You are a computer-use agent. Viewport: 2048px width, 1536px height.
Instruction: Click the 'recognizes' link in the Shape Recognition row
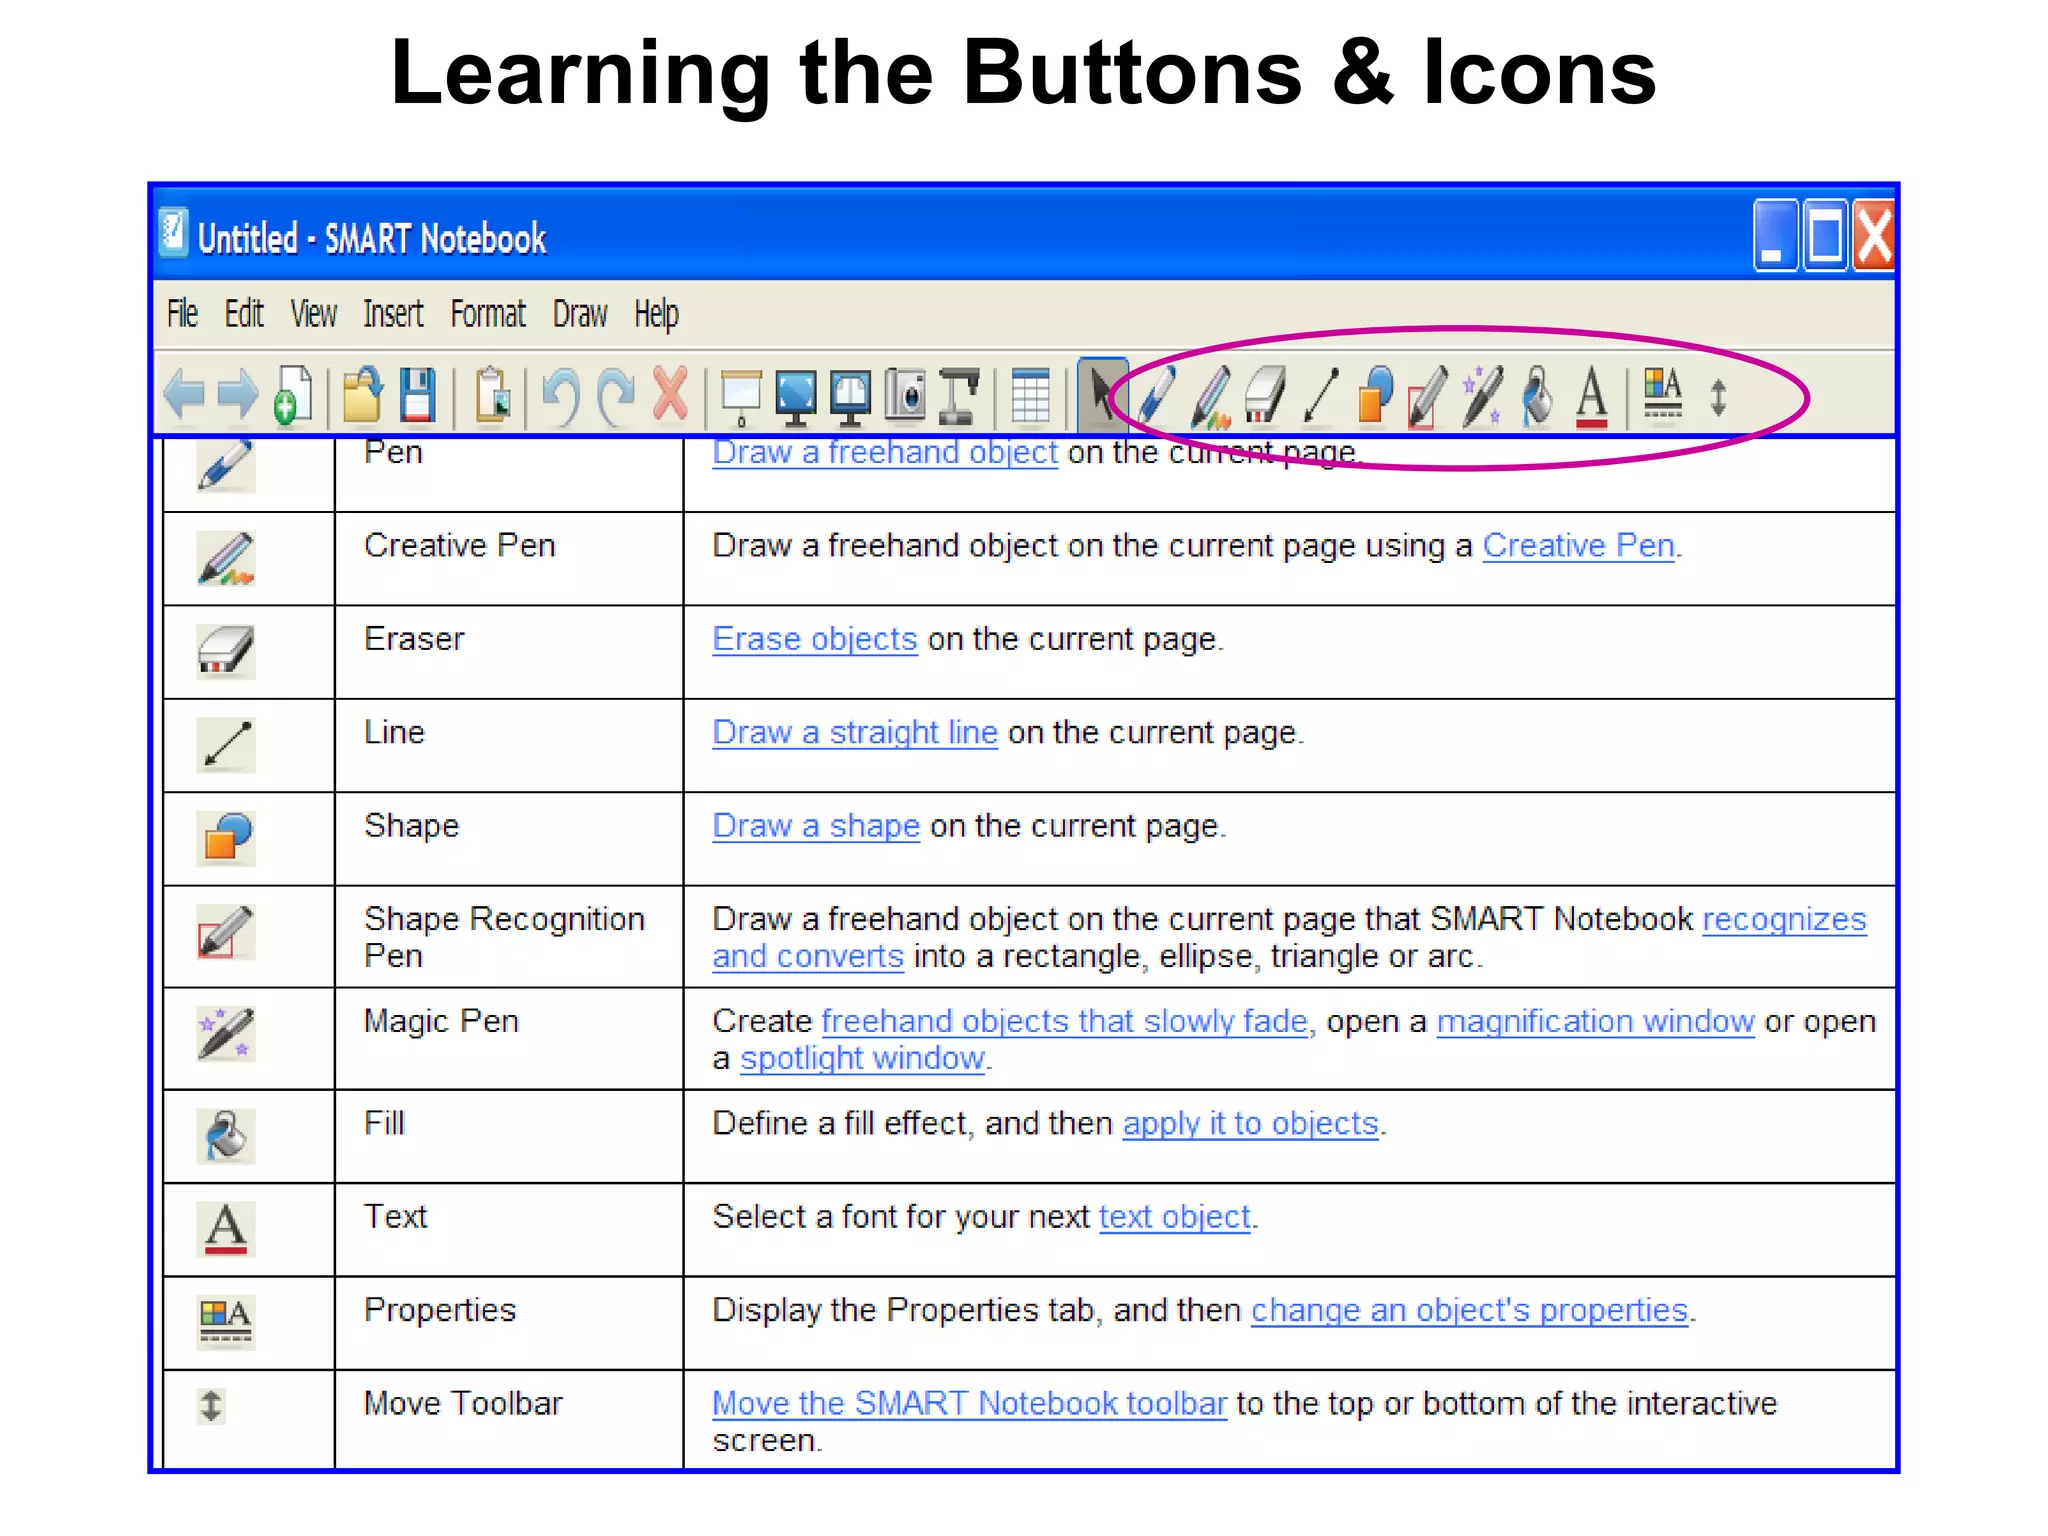1784,920
